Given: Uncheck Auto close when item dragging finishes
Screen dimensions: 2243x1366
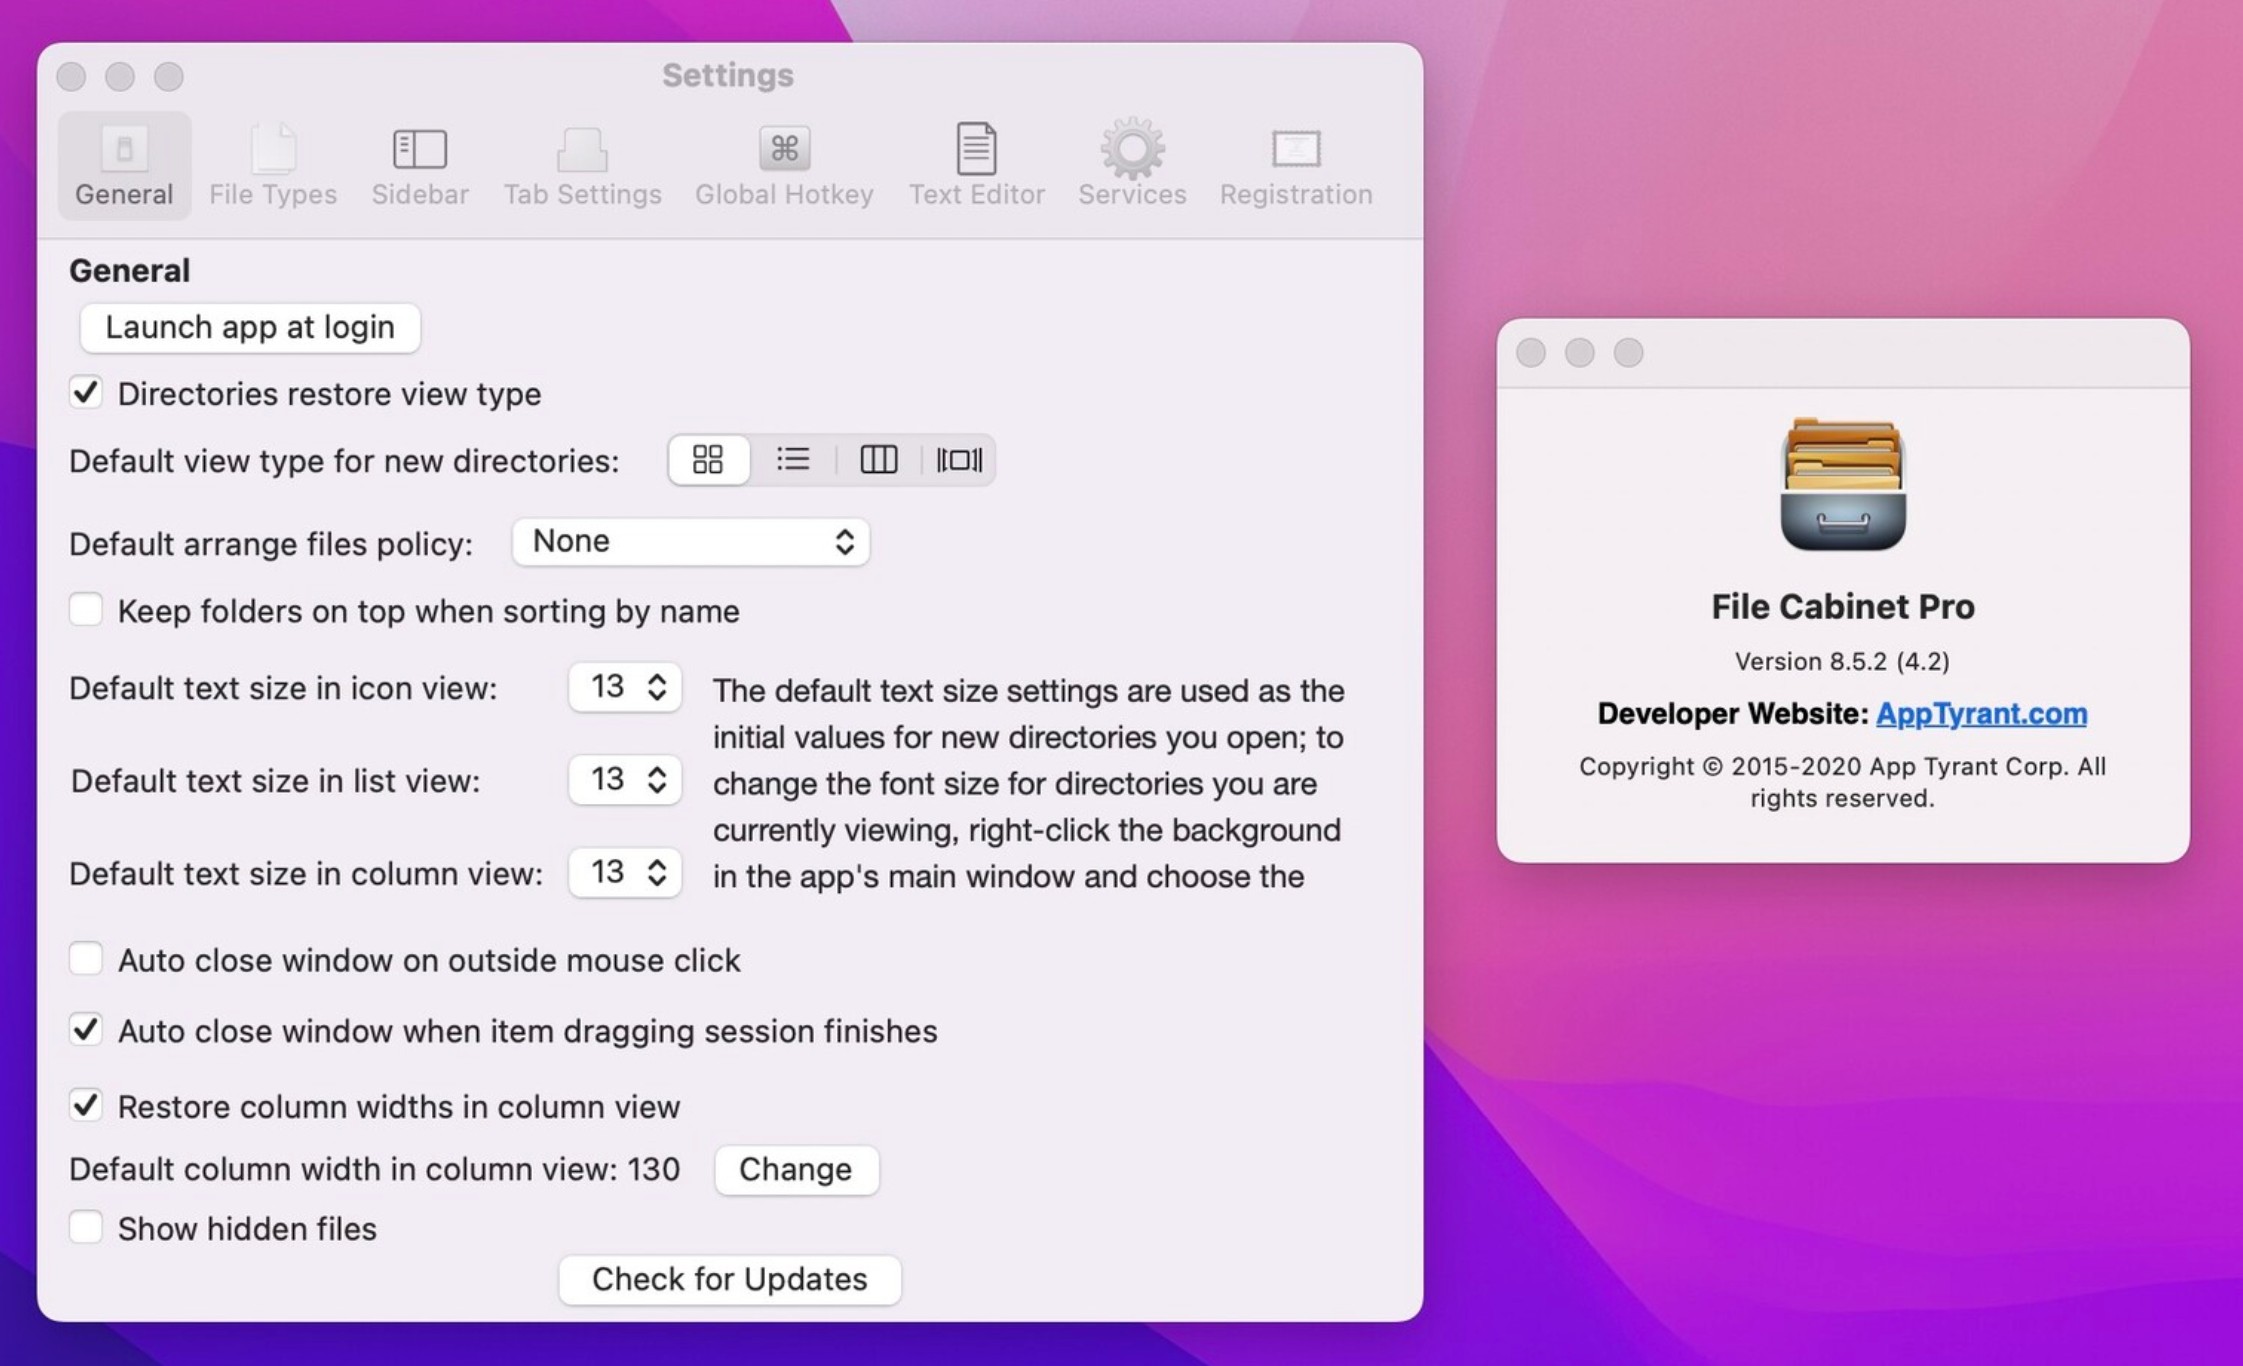Looking at the screenshot, I should pyautogui.click(x=86, y=1029).
